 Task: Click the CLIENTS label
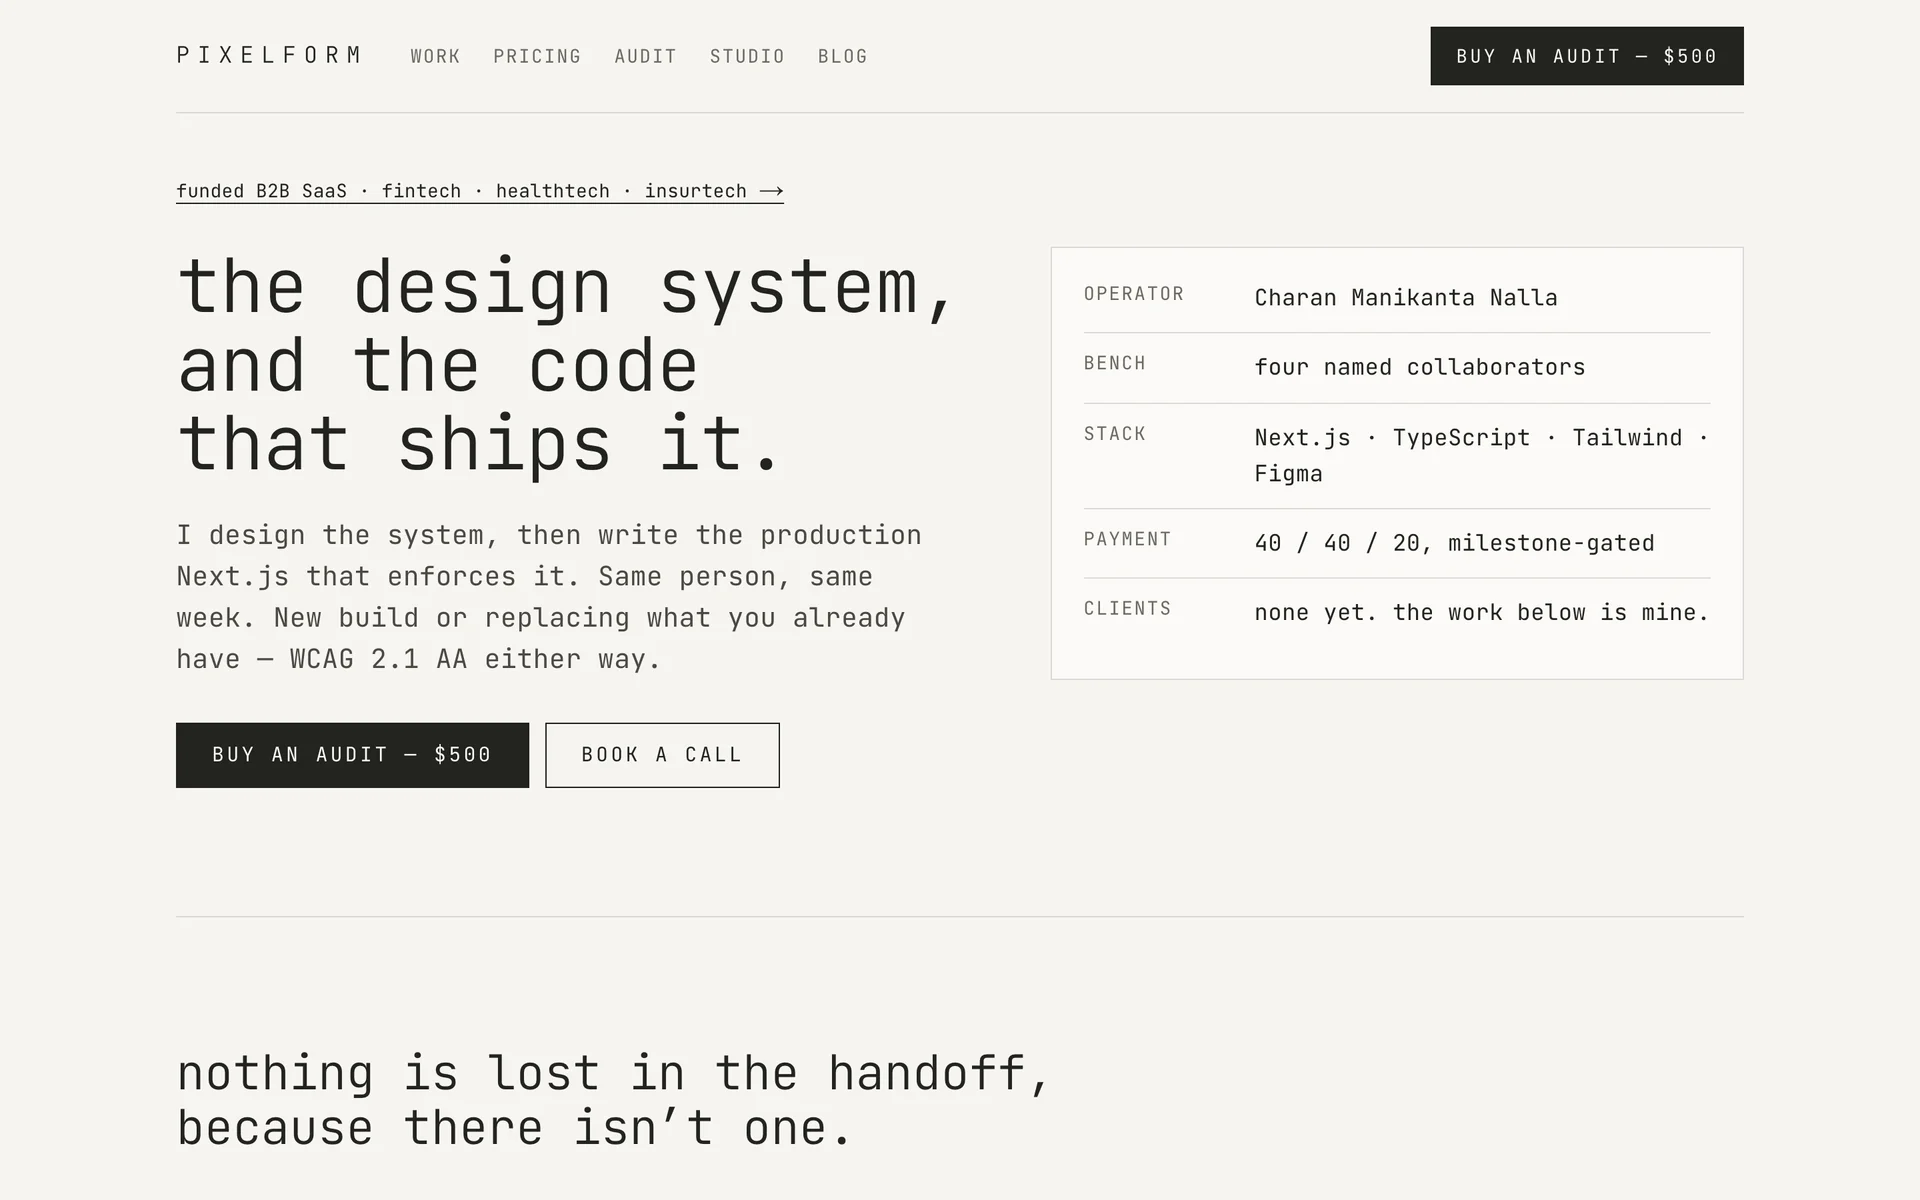1127,608
